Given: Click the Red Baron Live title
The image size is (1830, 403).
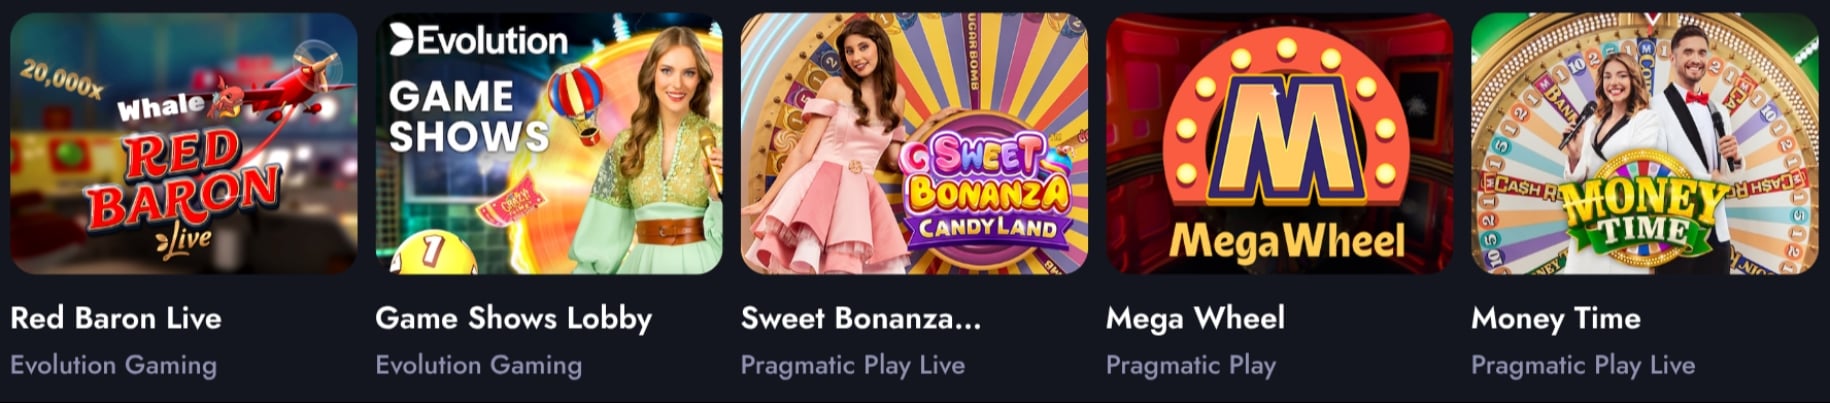Looking at the screenshot, I should point(116,319).
